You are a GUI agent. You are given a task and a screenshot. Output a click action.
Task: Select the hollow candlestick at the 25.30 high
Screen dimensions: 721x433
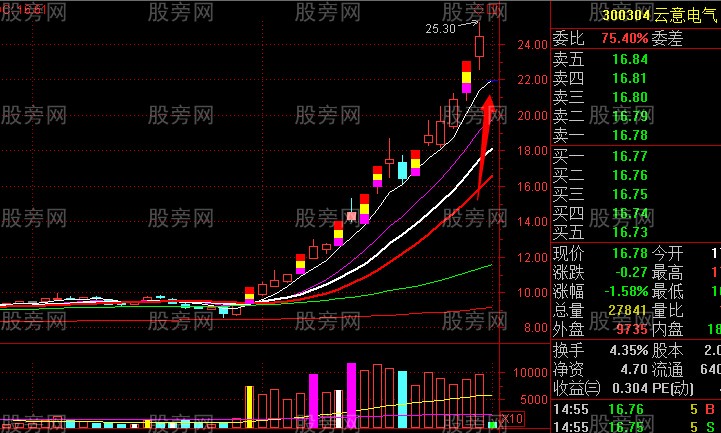[x=479, y=46]
